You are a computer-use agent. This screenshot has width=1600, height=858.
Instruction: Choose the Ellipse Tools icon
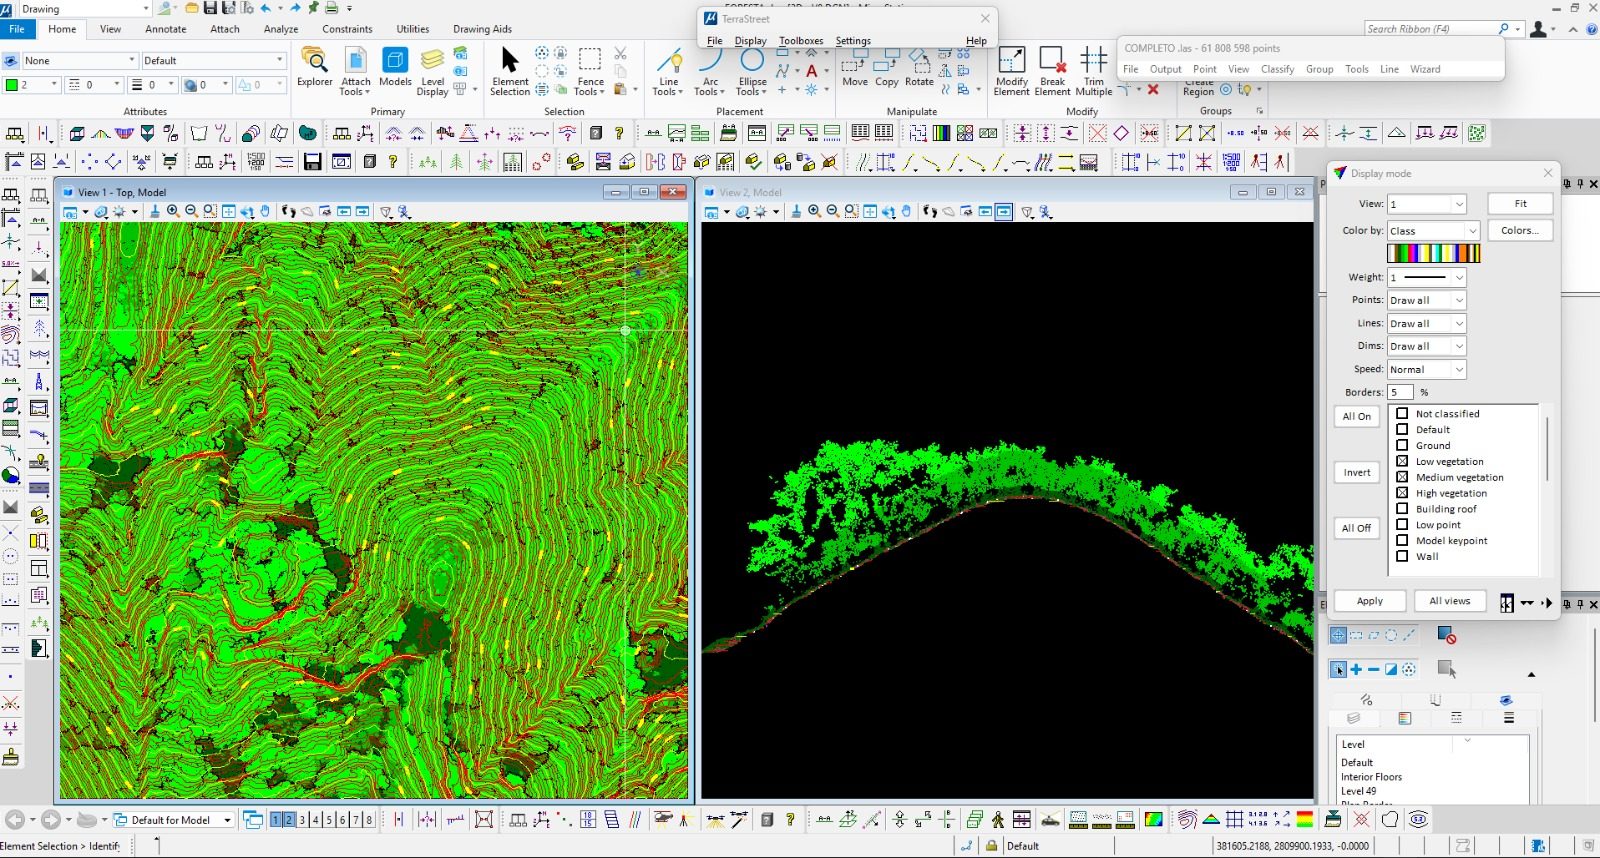[752, 71]
